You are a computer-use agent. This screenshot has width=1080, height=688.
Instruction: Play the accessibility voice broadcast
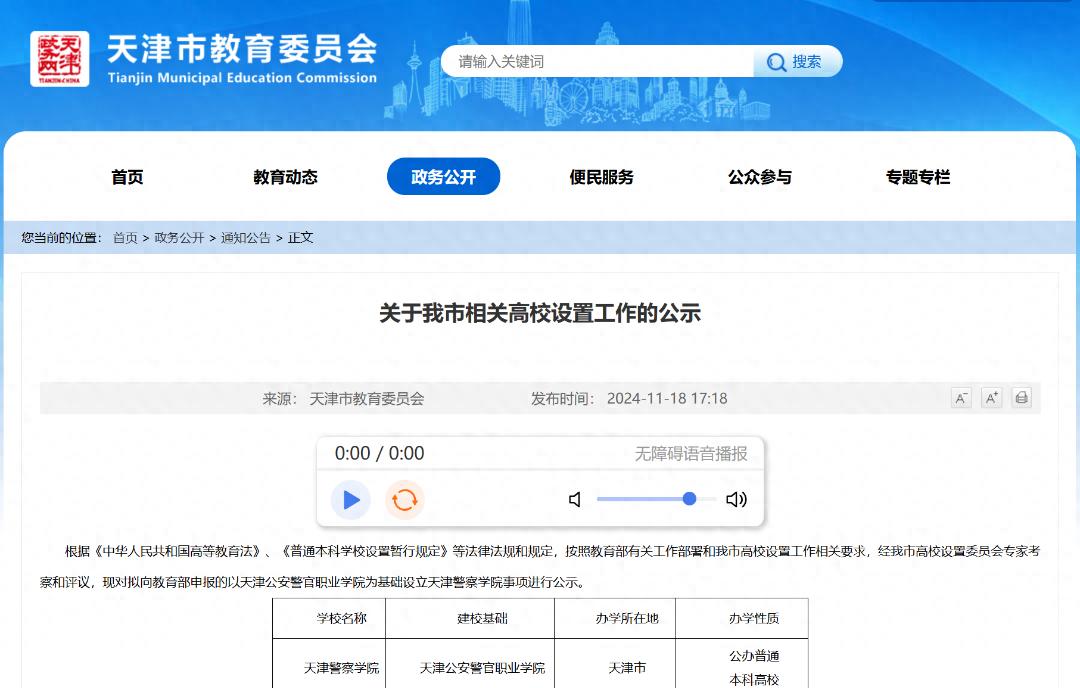click(x=351, y=500)
